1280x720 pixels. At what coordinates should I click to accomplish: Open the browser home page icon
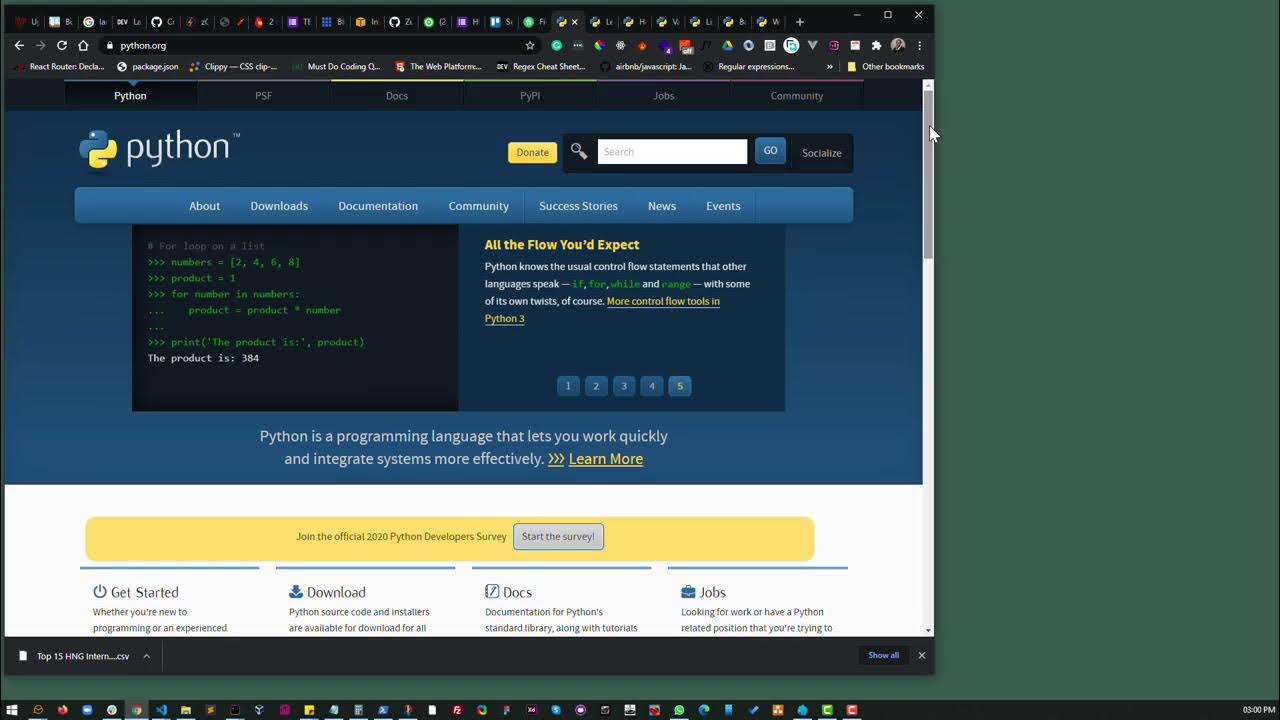[83, 45]
